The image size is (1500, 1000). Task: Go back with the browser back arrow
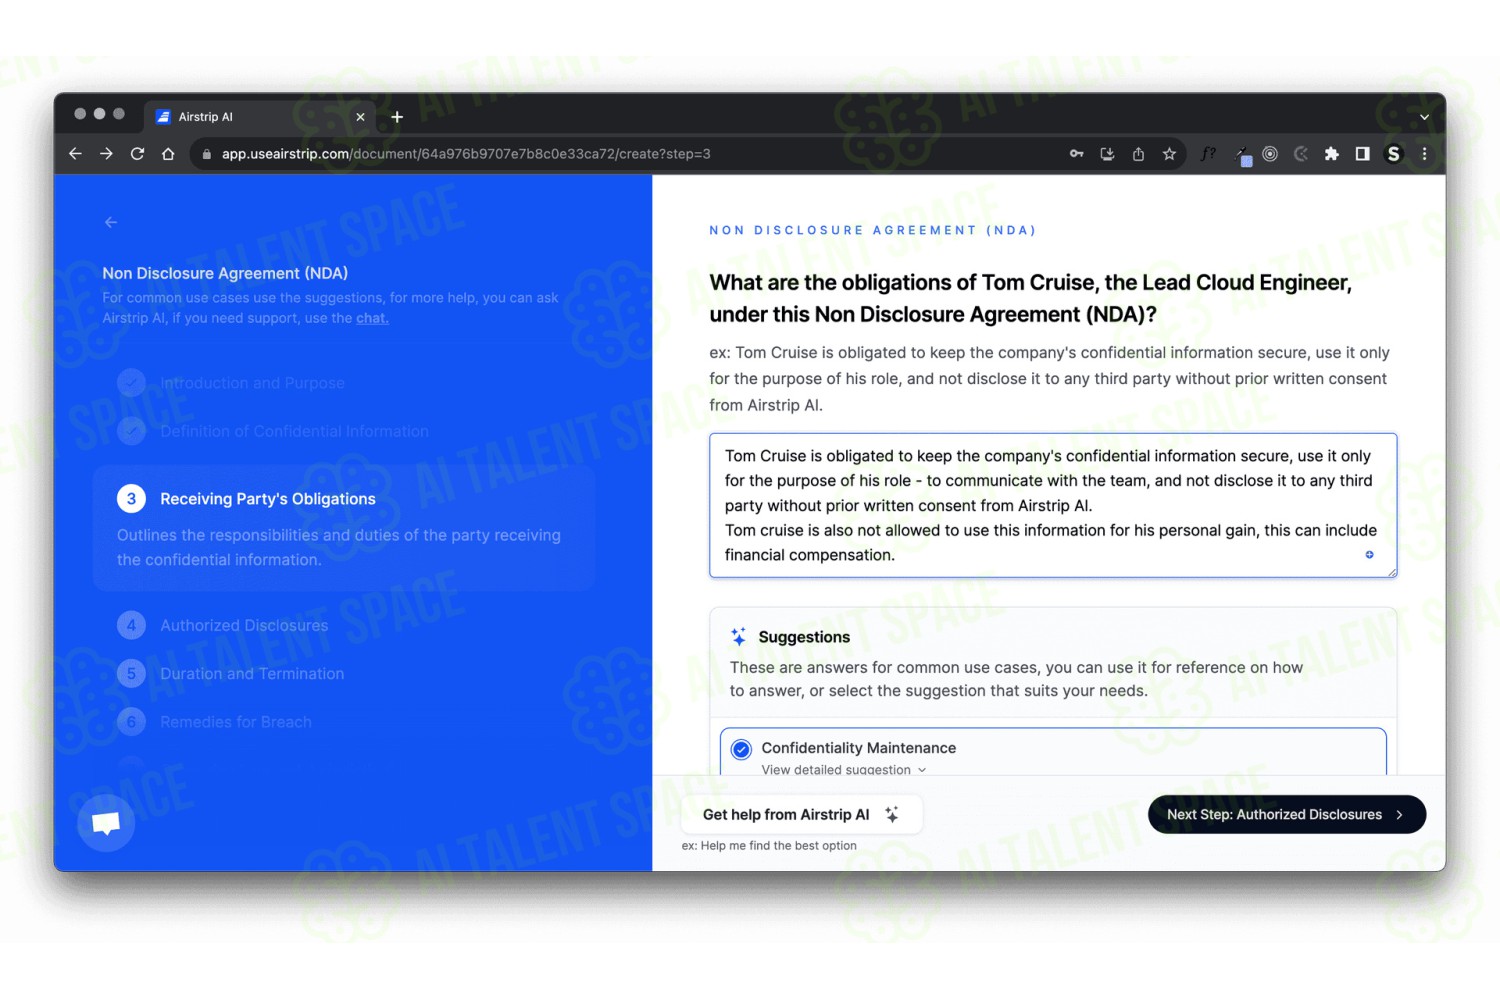pyautogui.click(x=75, y=154)
